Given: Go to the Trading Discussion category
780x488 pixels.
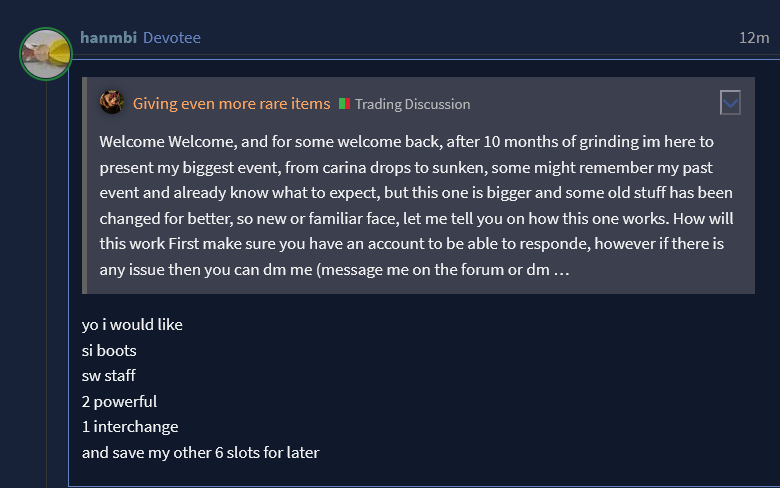Looking at the screenshot, I should pos(412,104).
